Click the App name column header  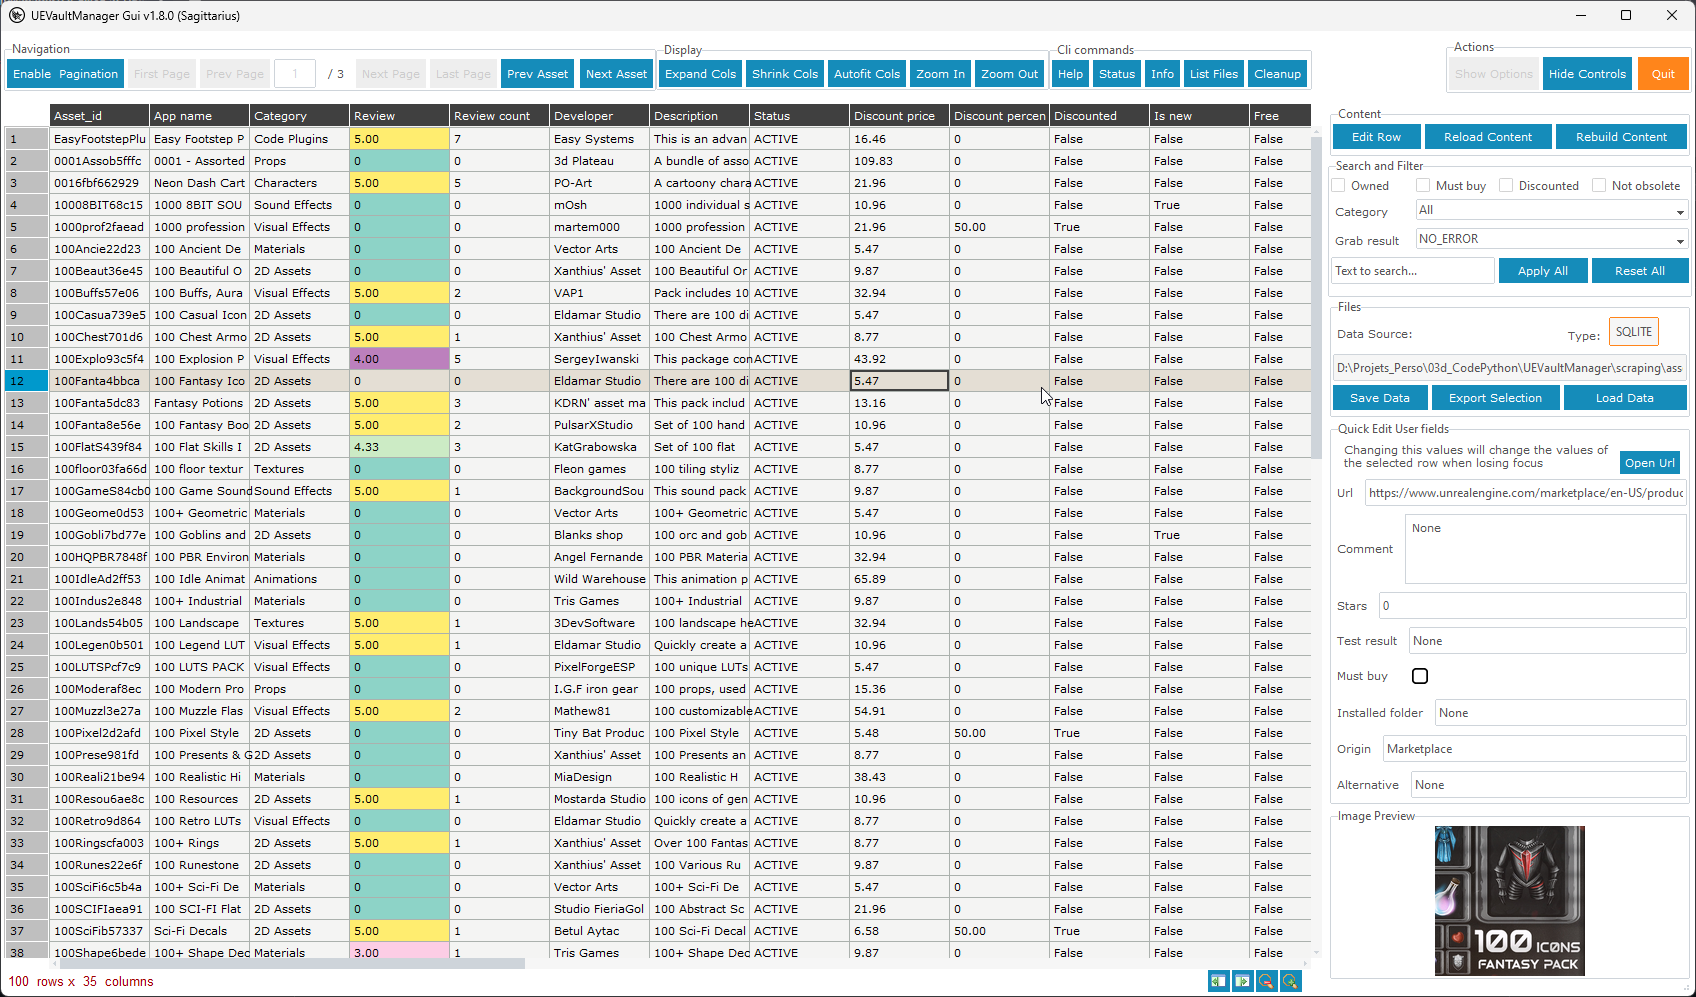[x=200, y=116]
